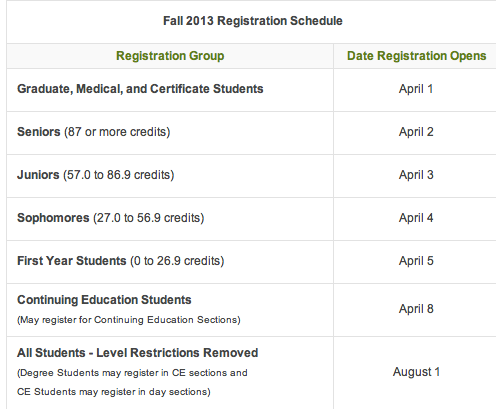Click the April 4 date cell

[x=416, y=218]
